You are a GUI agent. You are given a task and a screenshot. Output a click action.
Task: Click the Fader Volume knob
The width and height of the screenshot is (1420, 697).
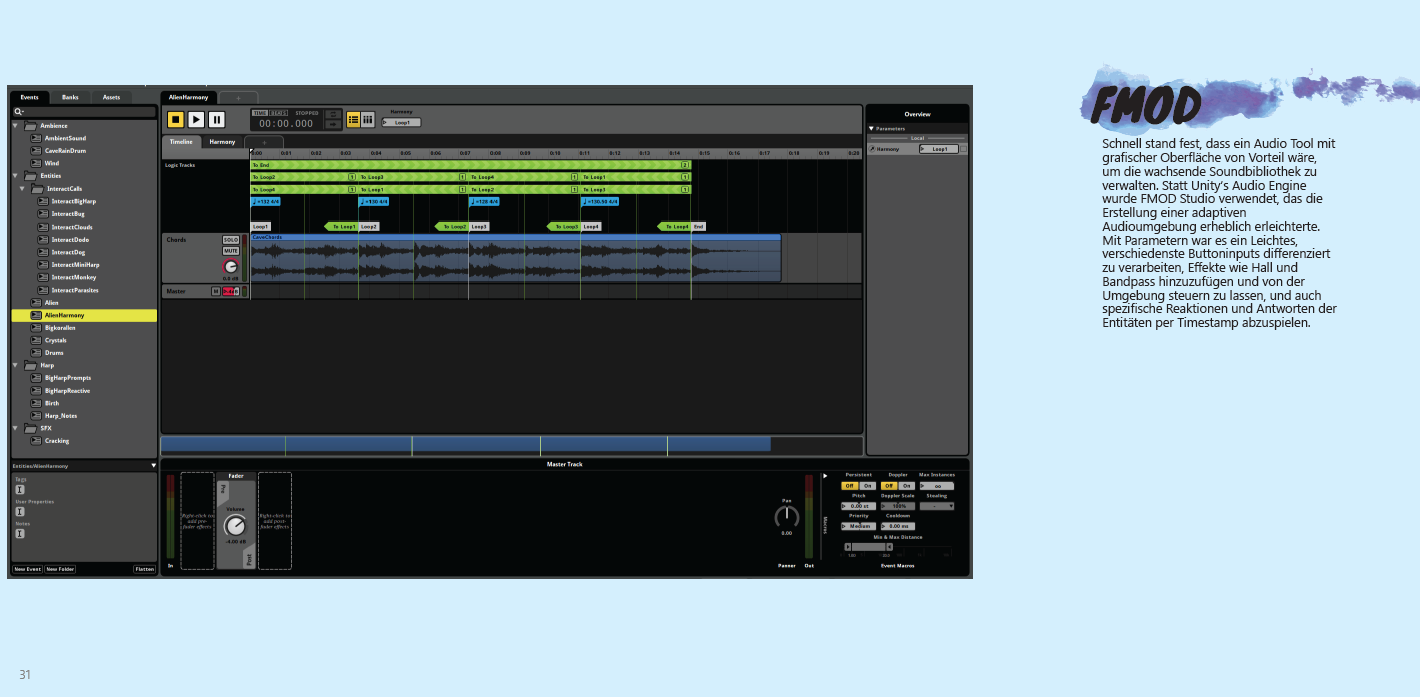pyautogui.click(x=235, y=526)
